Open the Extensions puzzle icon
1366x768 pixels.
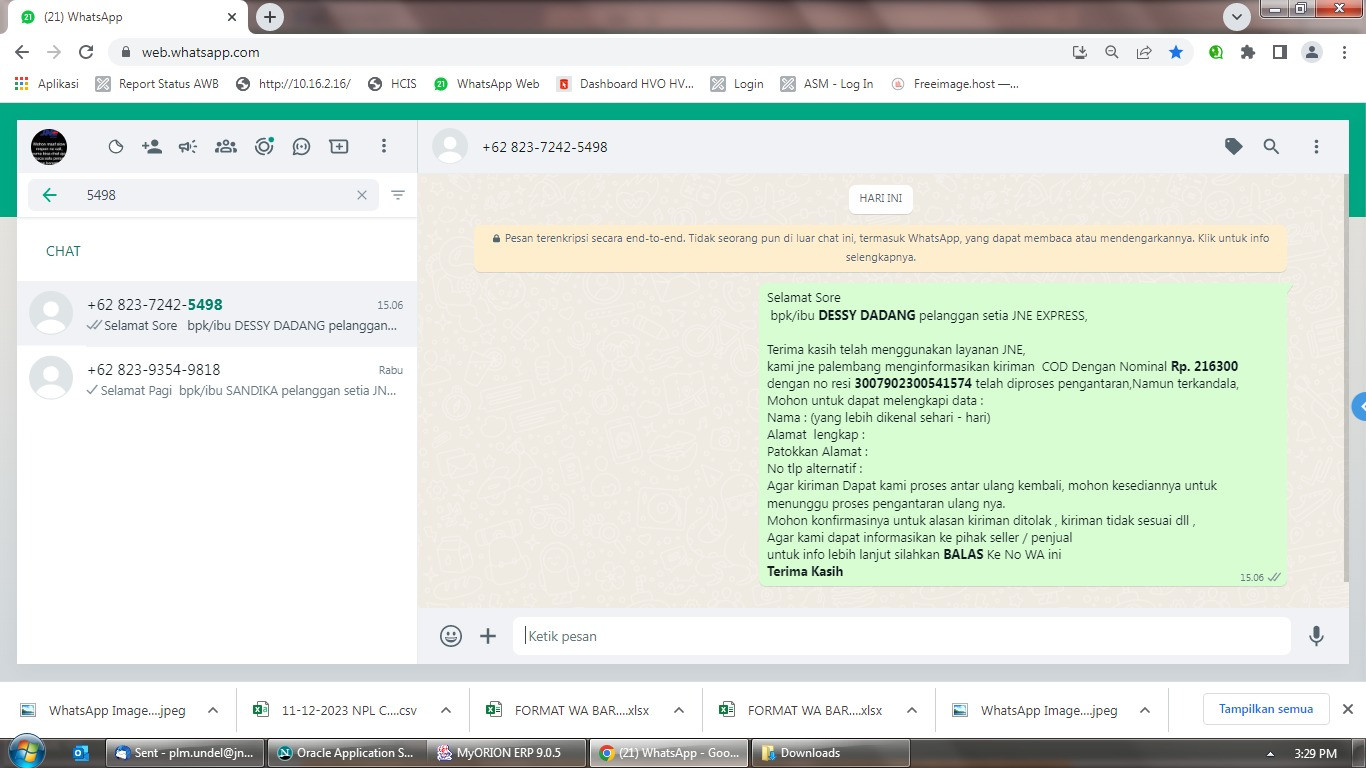pyautogui.click(x=1248, y=52)
